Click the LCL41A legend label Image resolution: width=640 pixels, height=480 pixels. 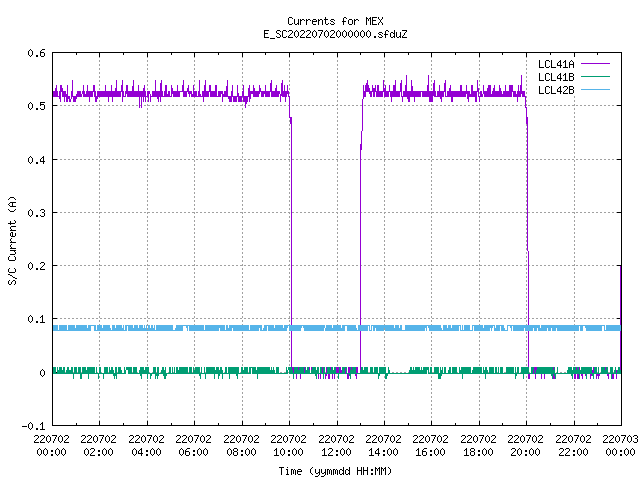556,64
